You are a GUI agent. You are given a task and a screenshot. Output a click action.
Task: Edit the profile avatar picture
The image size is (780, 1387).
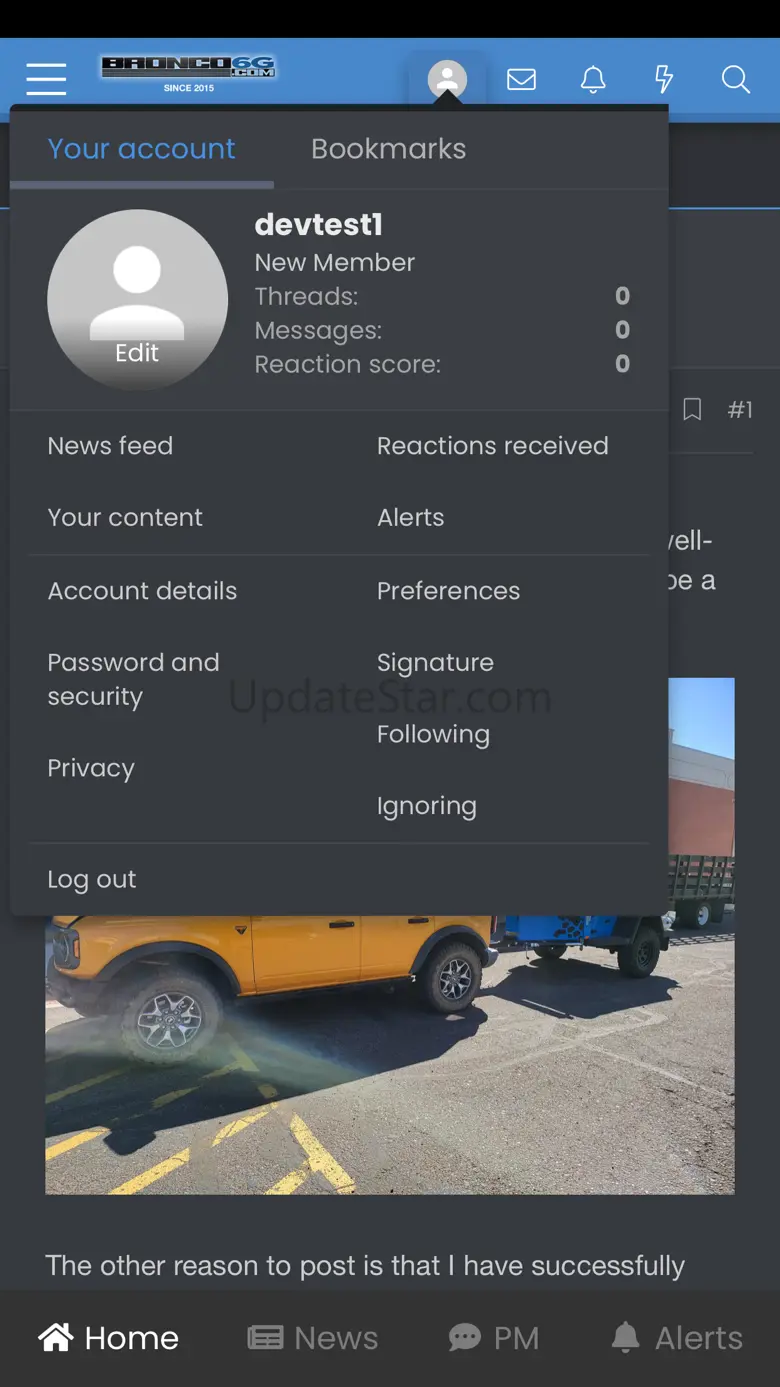point(137,299)
